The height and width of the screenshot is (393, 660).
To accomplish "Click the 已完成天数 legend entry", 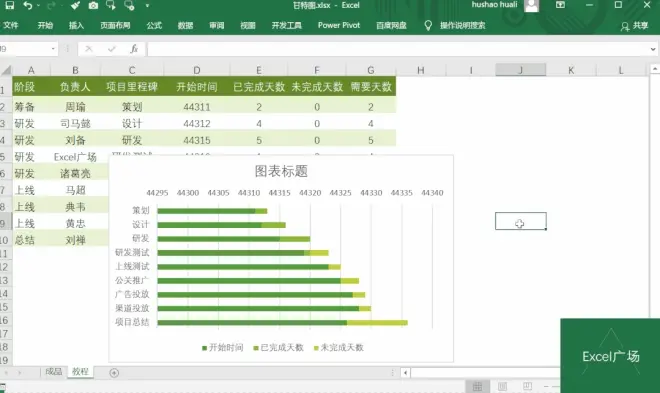I will pos(278,348).
